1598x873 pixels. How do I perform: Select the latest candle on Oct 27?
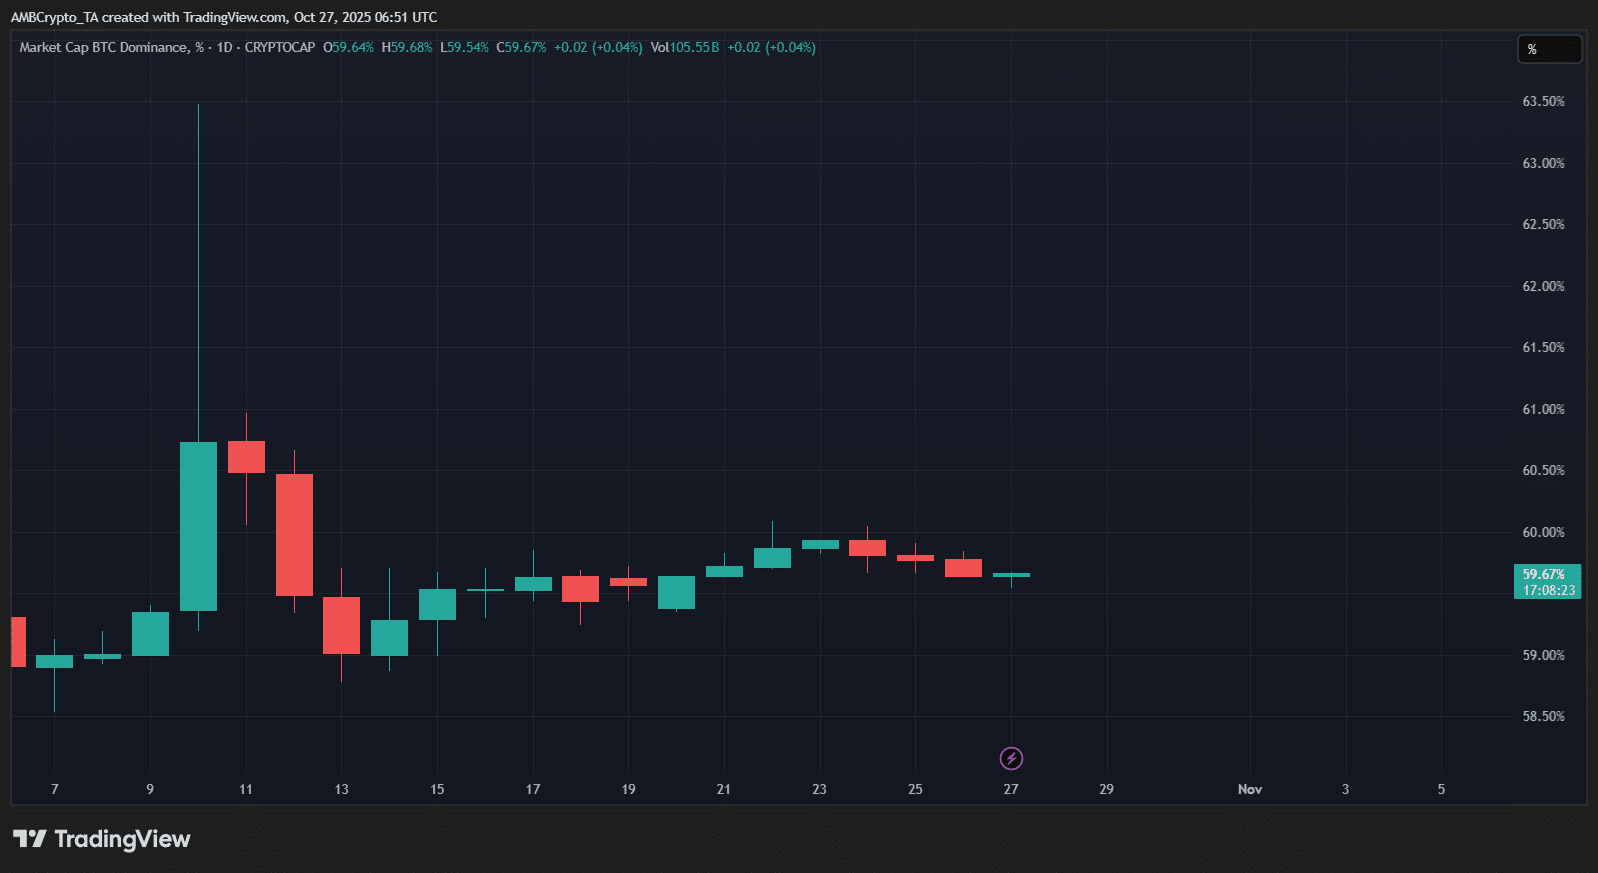click(1011, 575)
